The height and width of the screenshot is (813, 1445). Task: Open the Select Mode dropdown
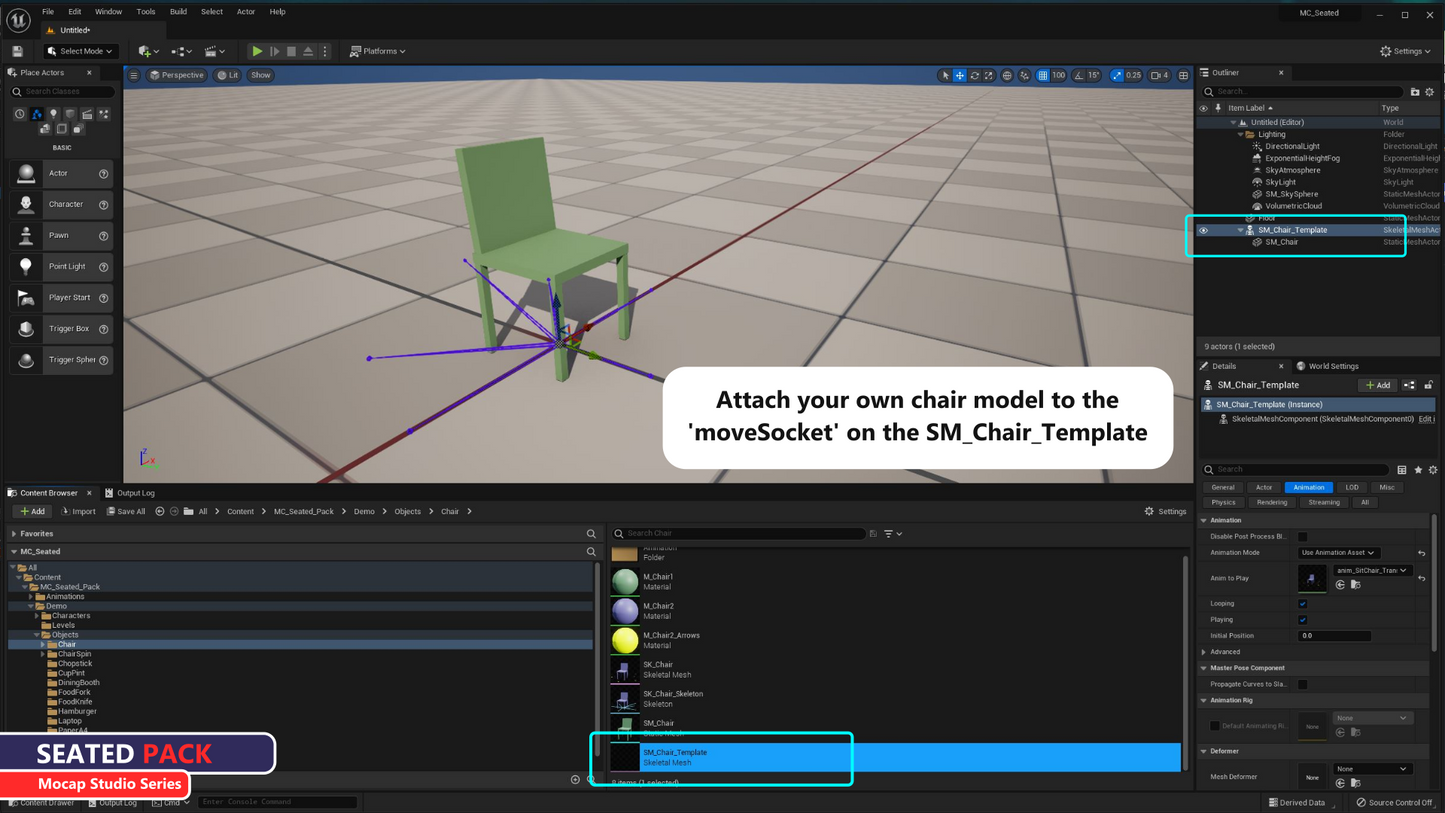80,51
